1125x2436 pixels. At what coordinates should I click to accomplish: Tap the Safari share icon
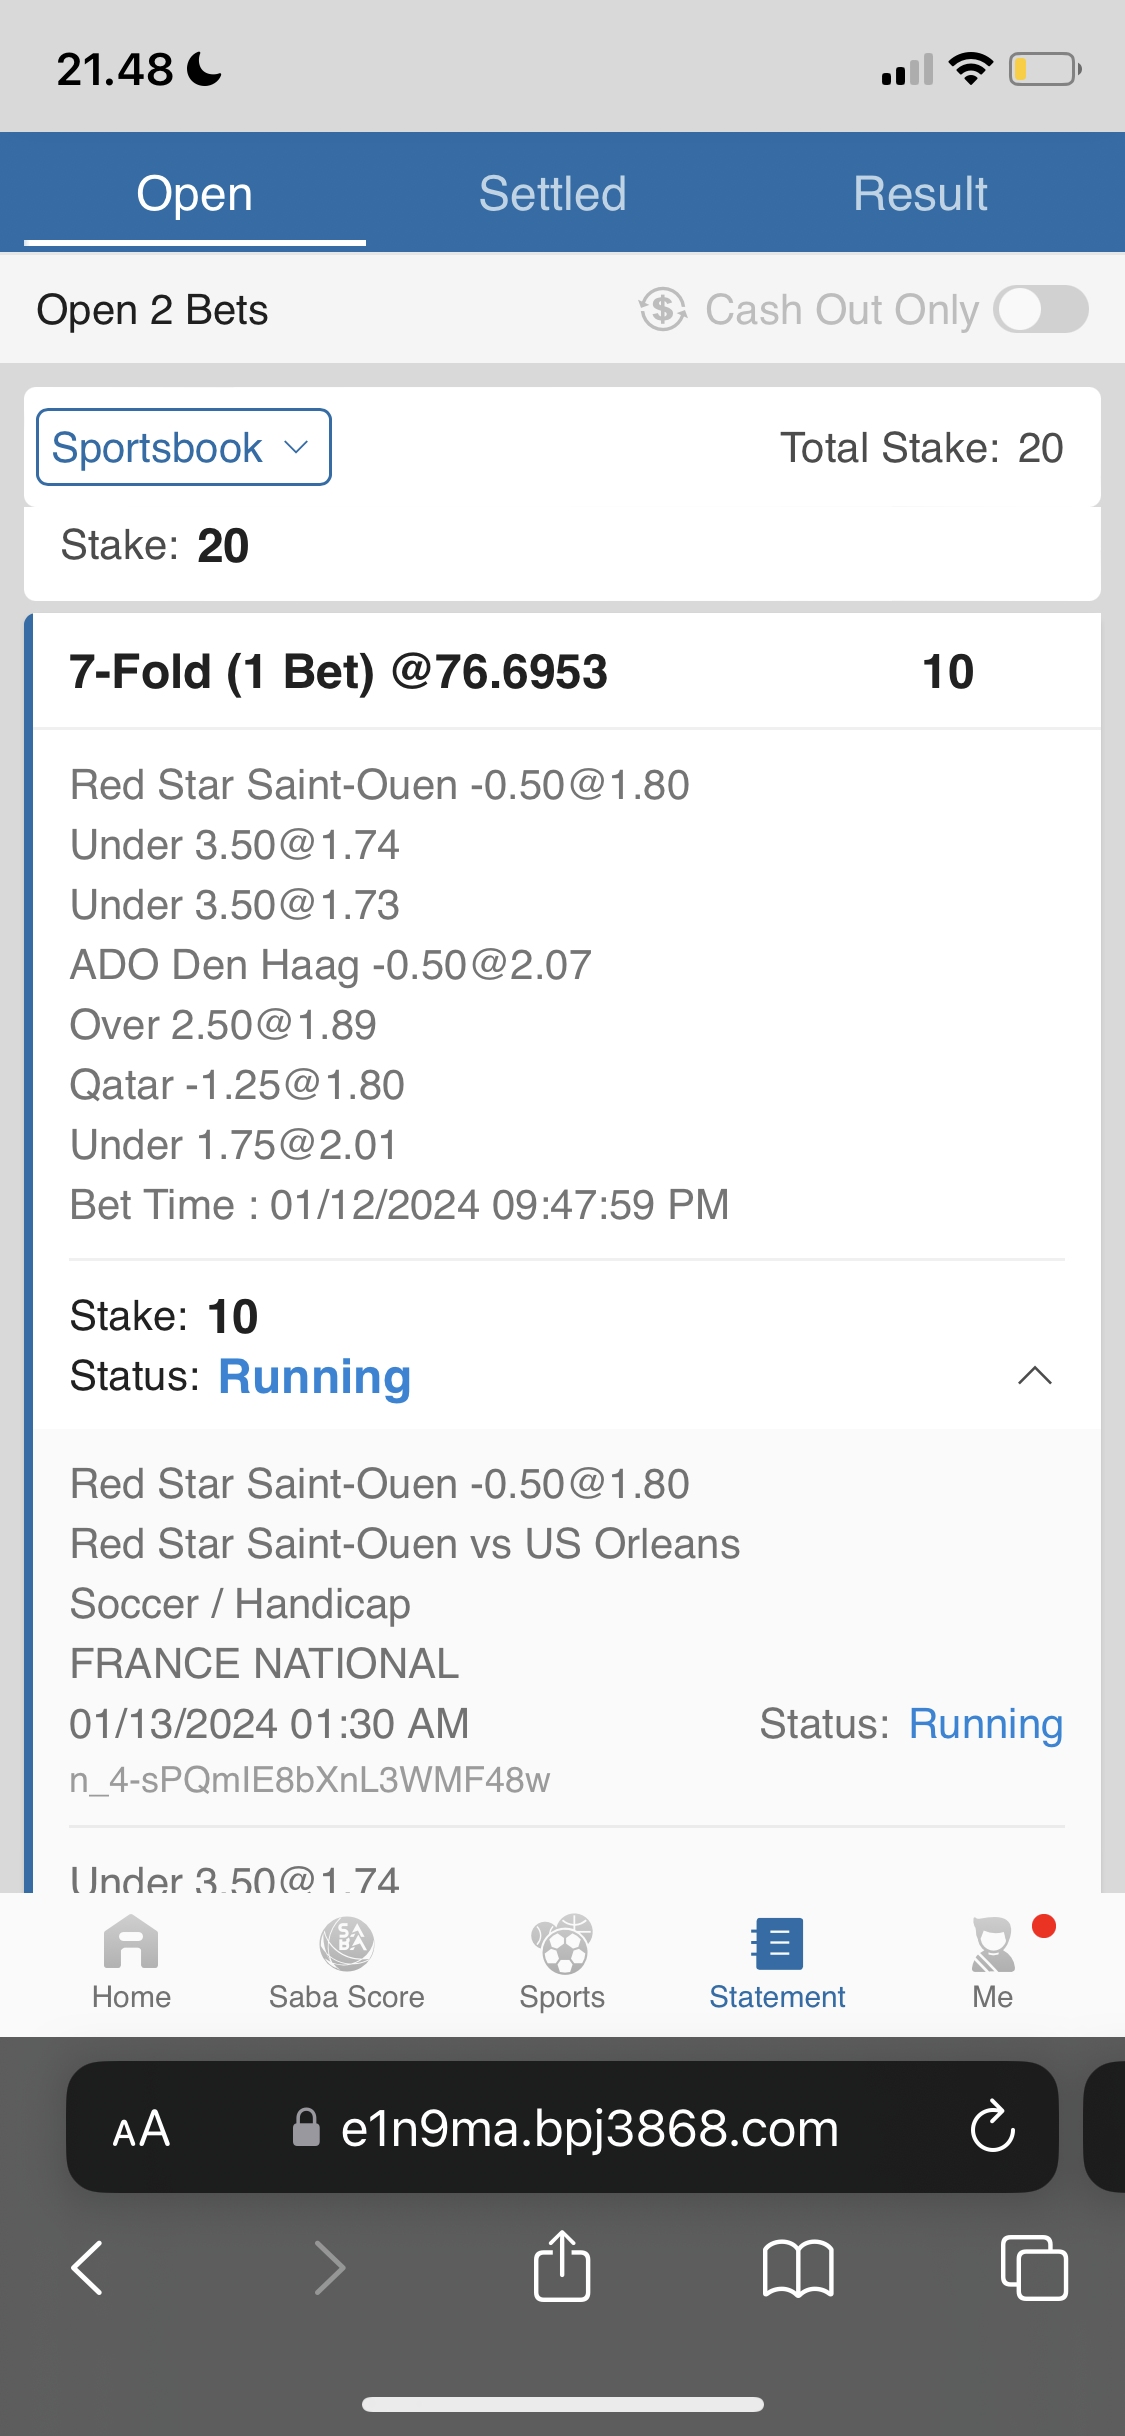click(562, 2266)
